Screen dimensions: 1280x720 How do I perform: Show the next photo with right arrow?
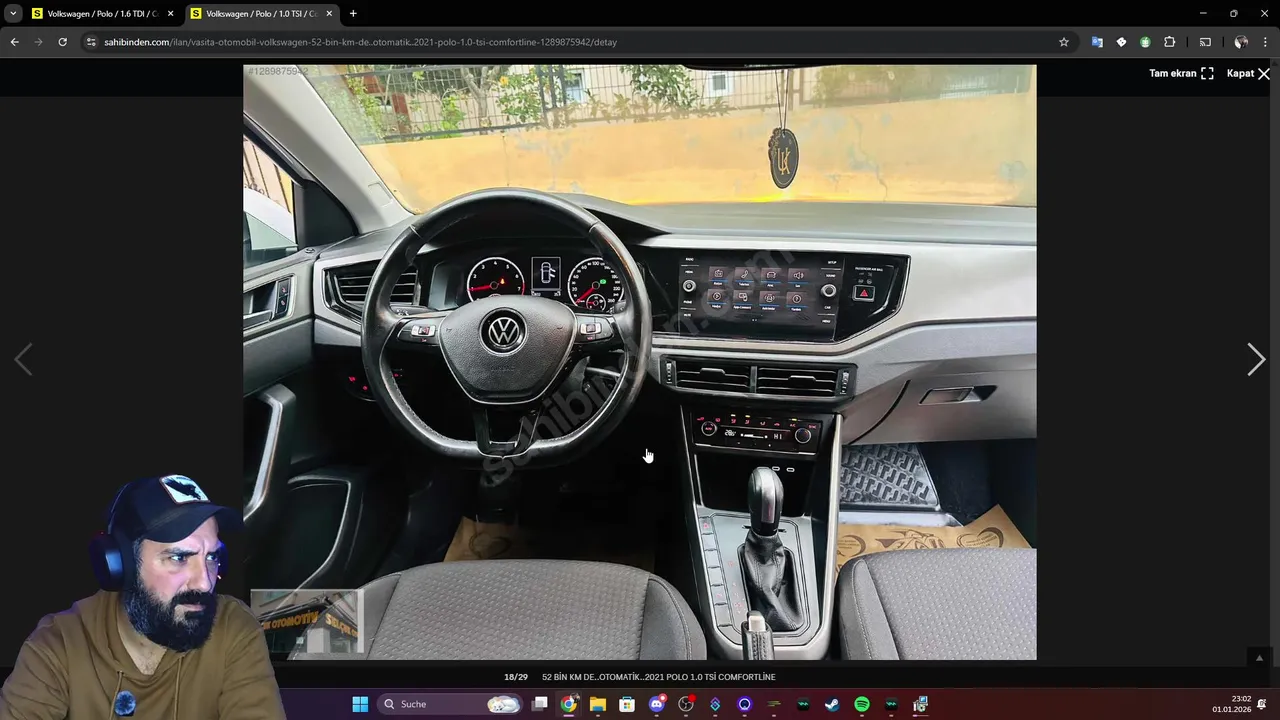[x=1256, y=359]
